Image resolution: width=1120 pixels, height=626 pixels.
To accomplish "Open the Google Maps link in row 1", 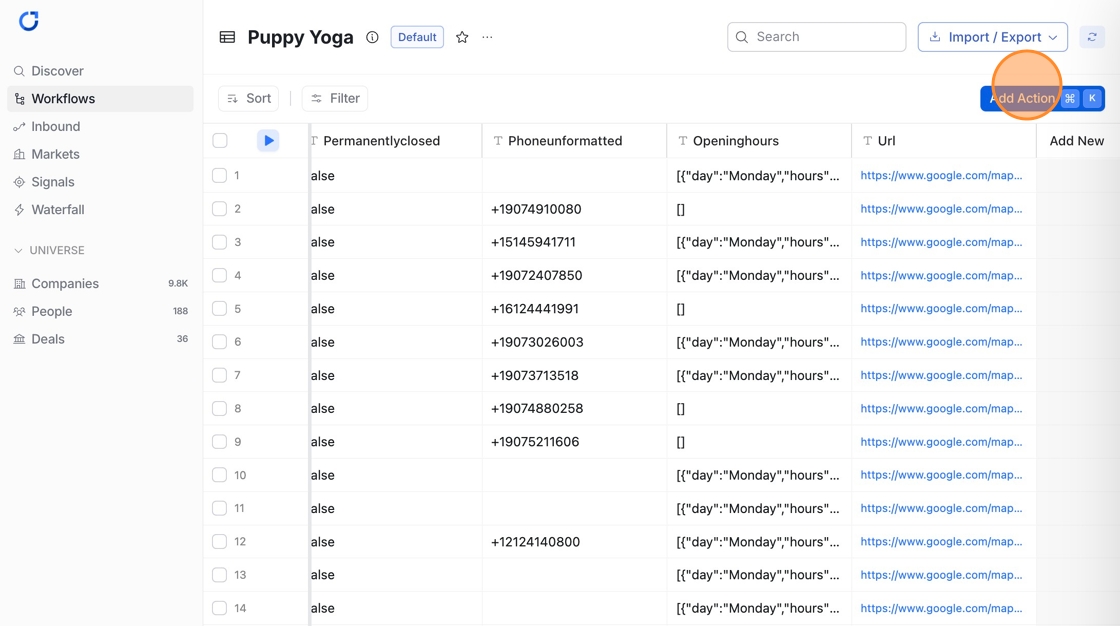I will coord(941,175).
